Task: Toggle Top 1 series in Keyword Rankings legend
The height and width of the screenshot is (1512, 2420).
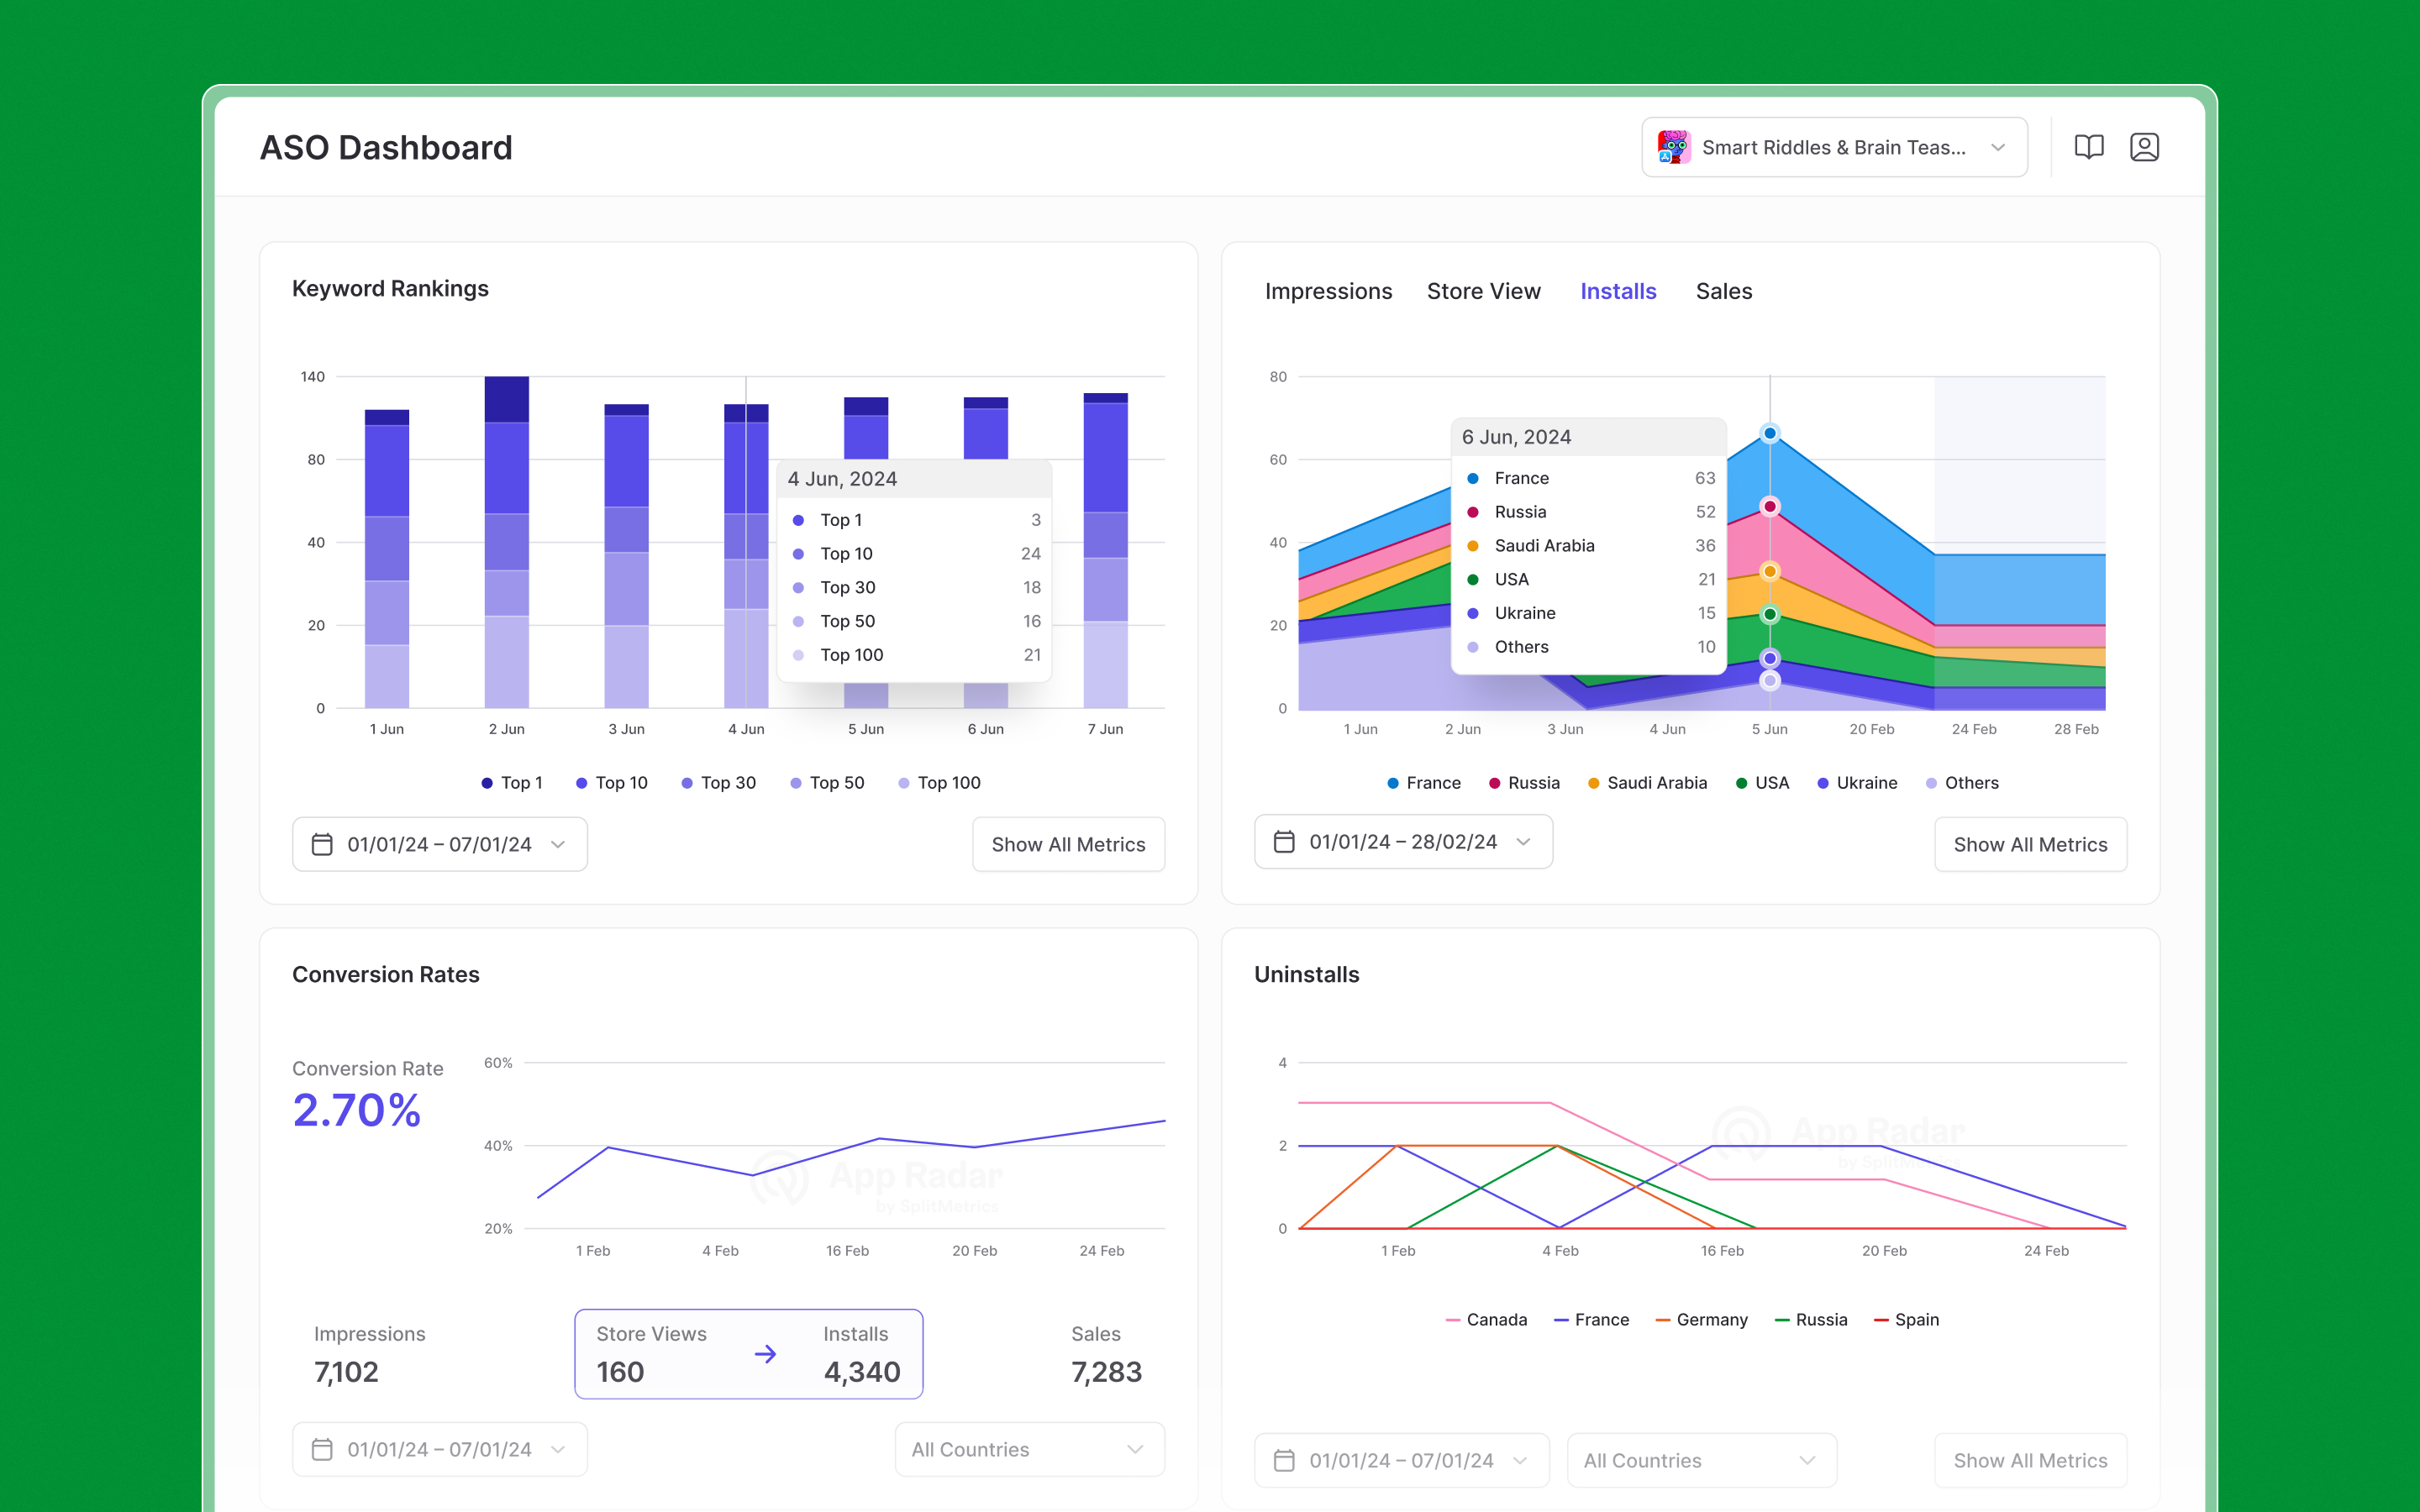Action: tap(511, 783)
